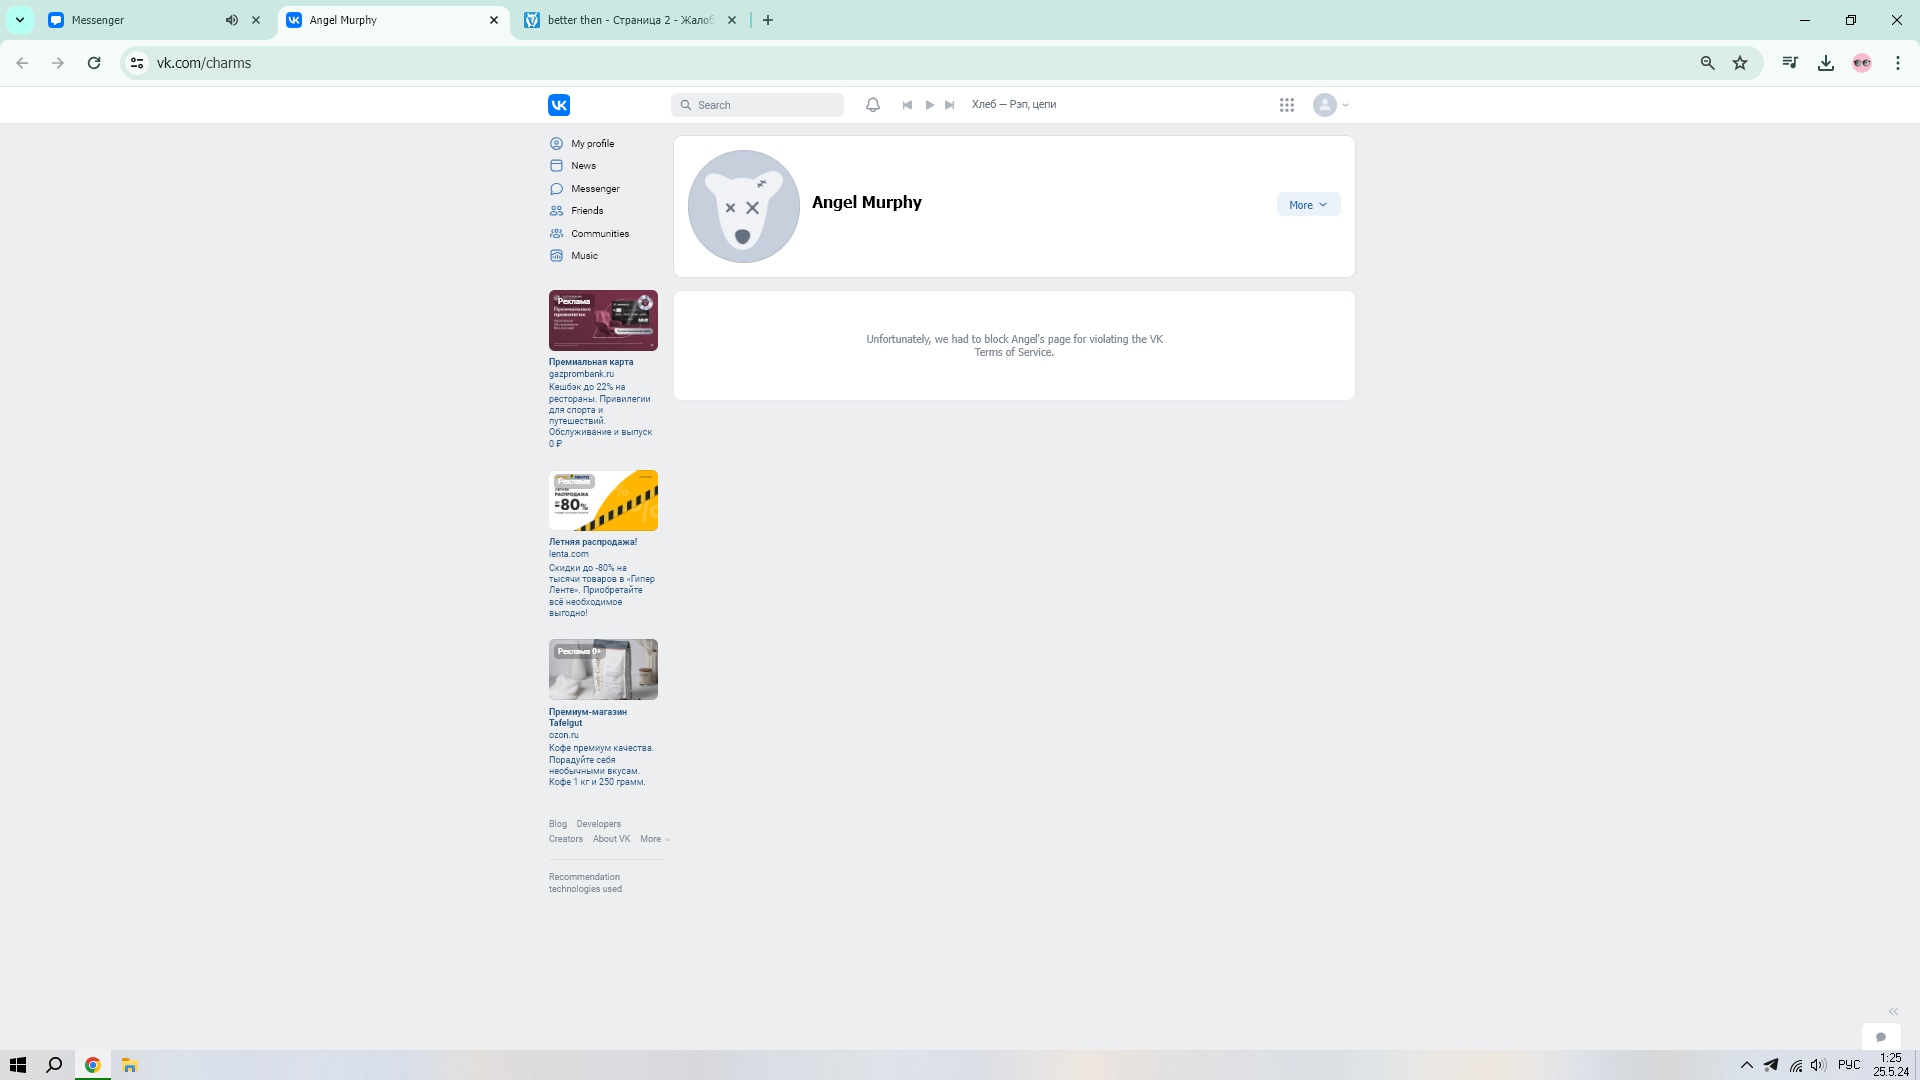This screenshot has height=1080, width=1920.
Task: Bookmark this page with star icon
Action: click(1740, 63)
